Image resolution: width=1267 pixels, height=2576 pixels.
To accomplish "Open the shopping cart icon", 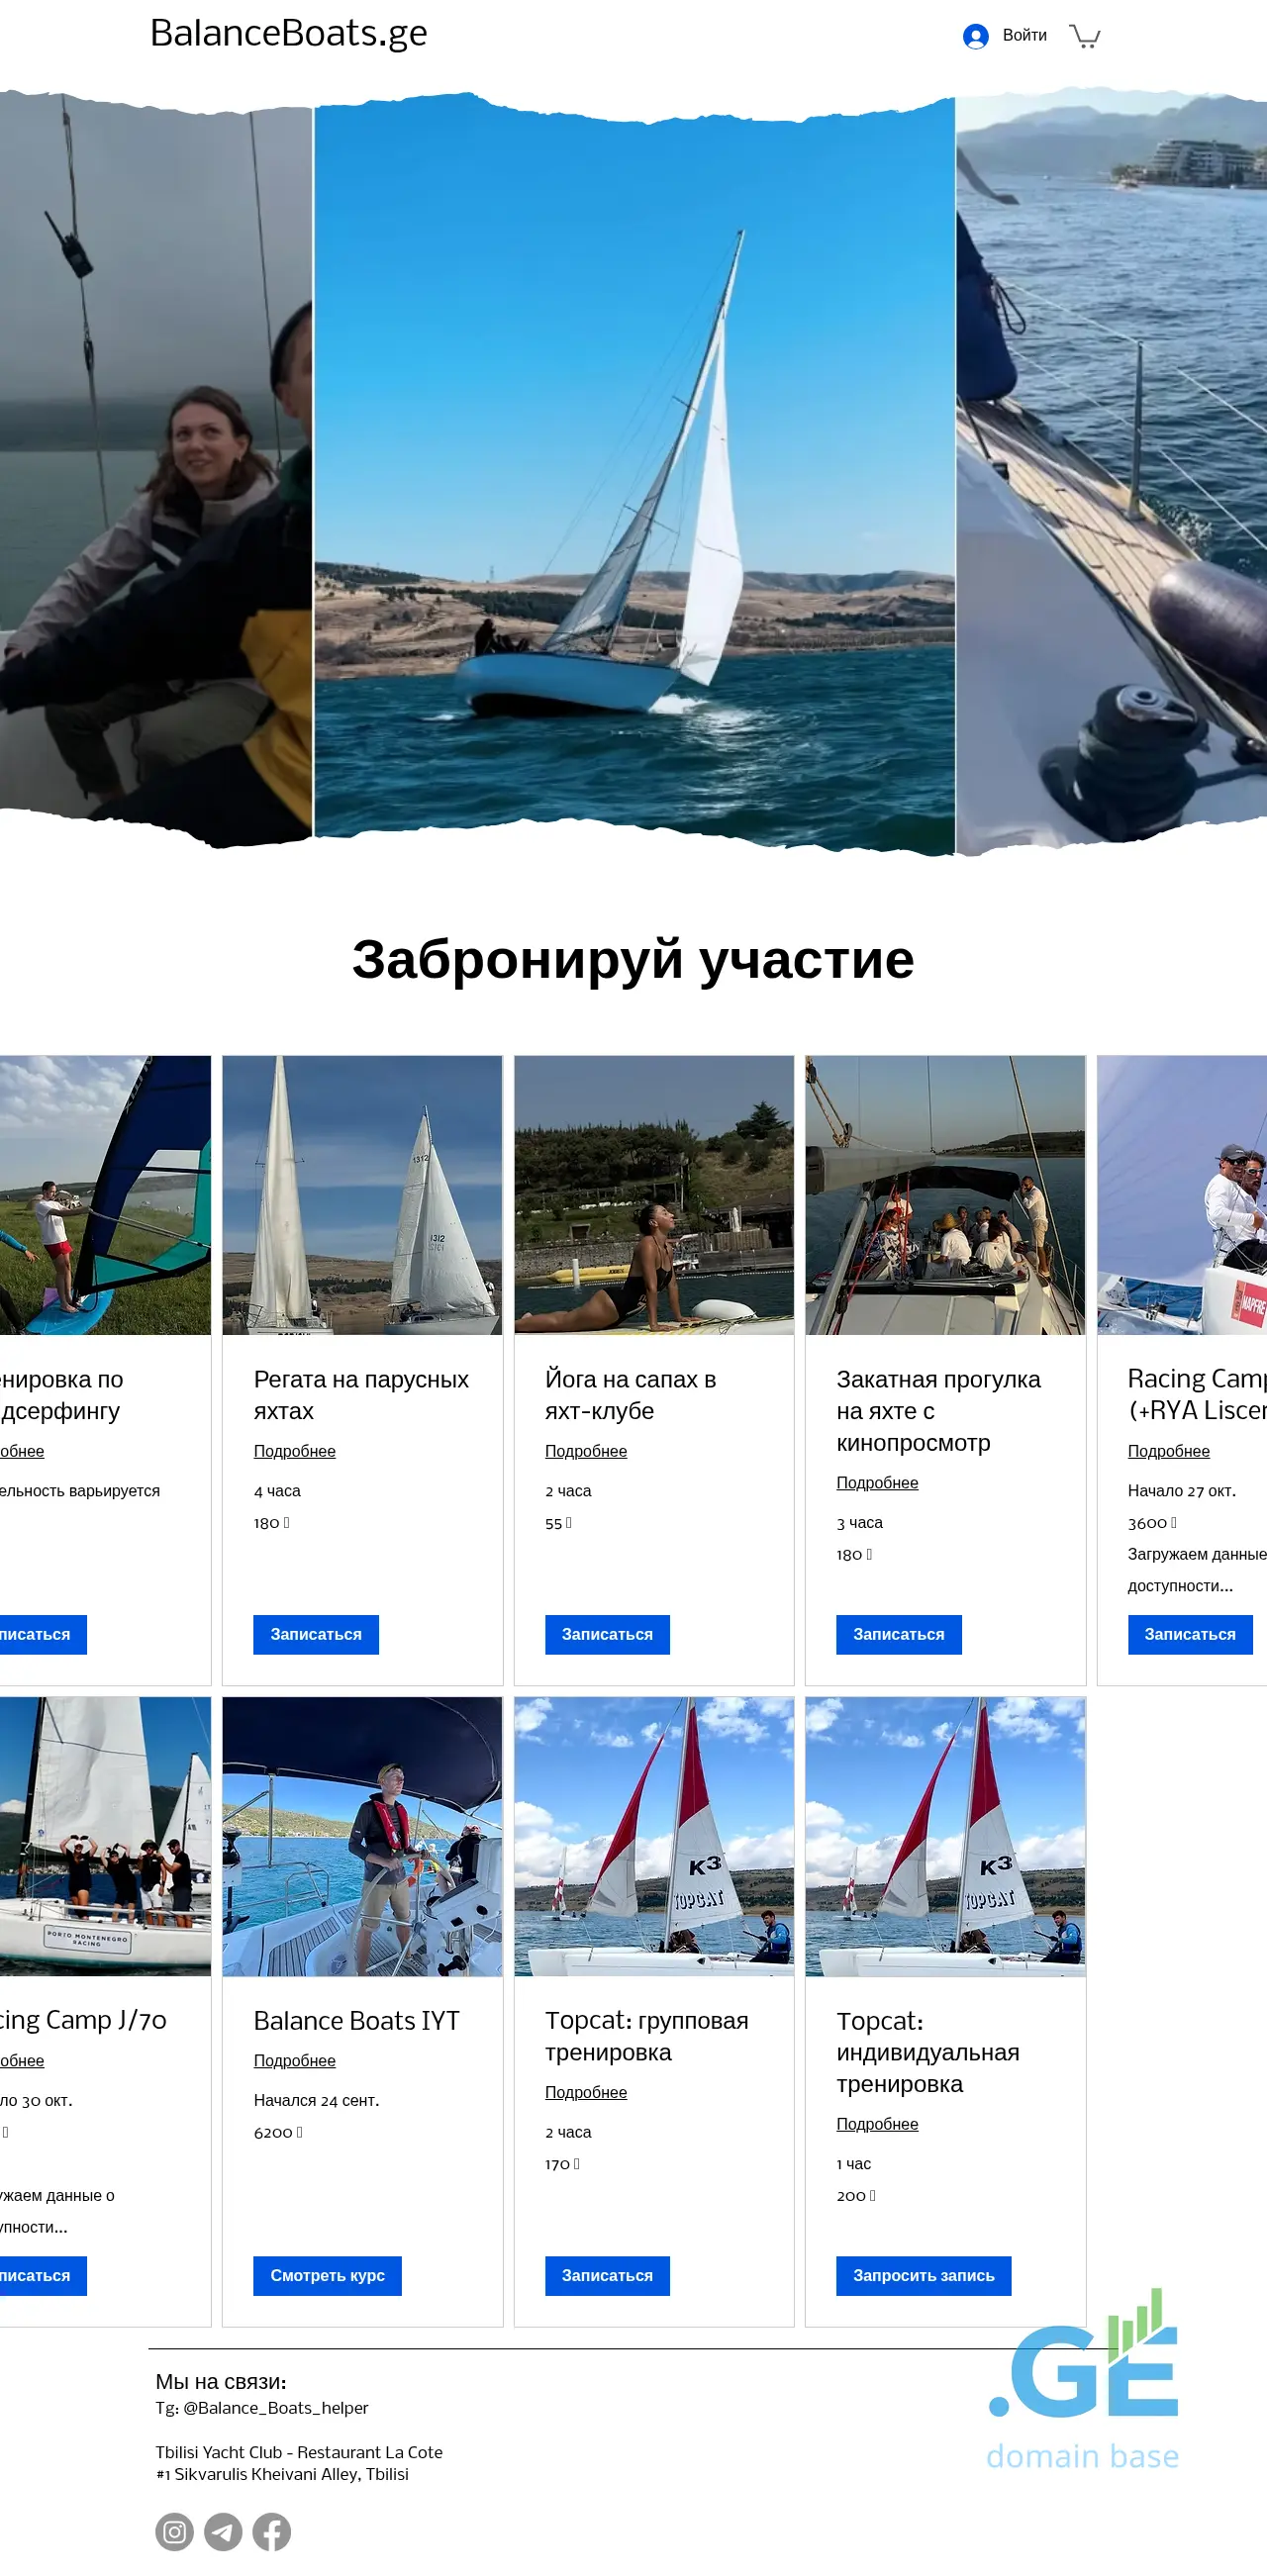I will click(1084, 36).
